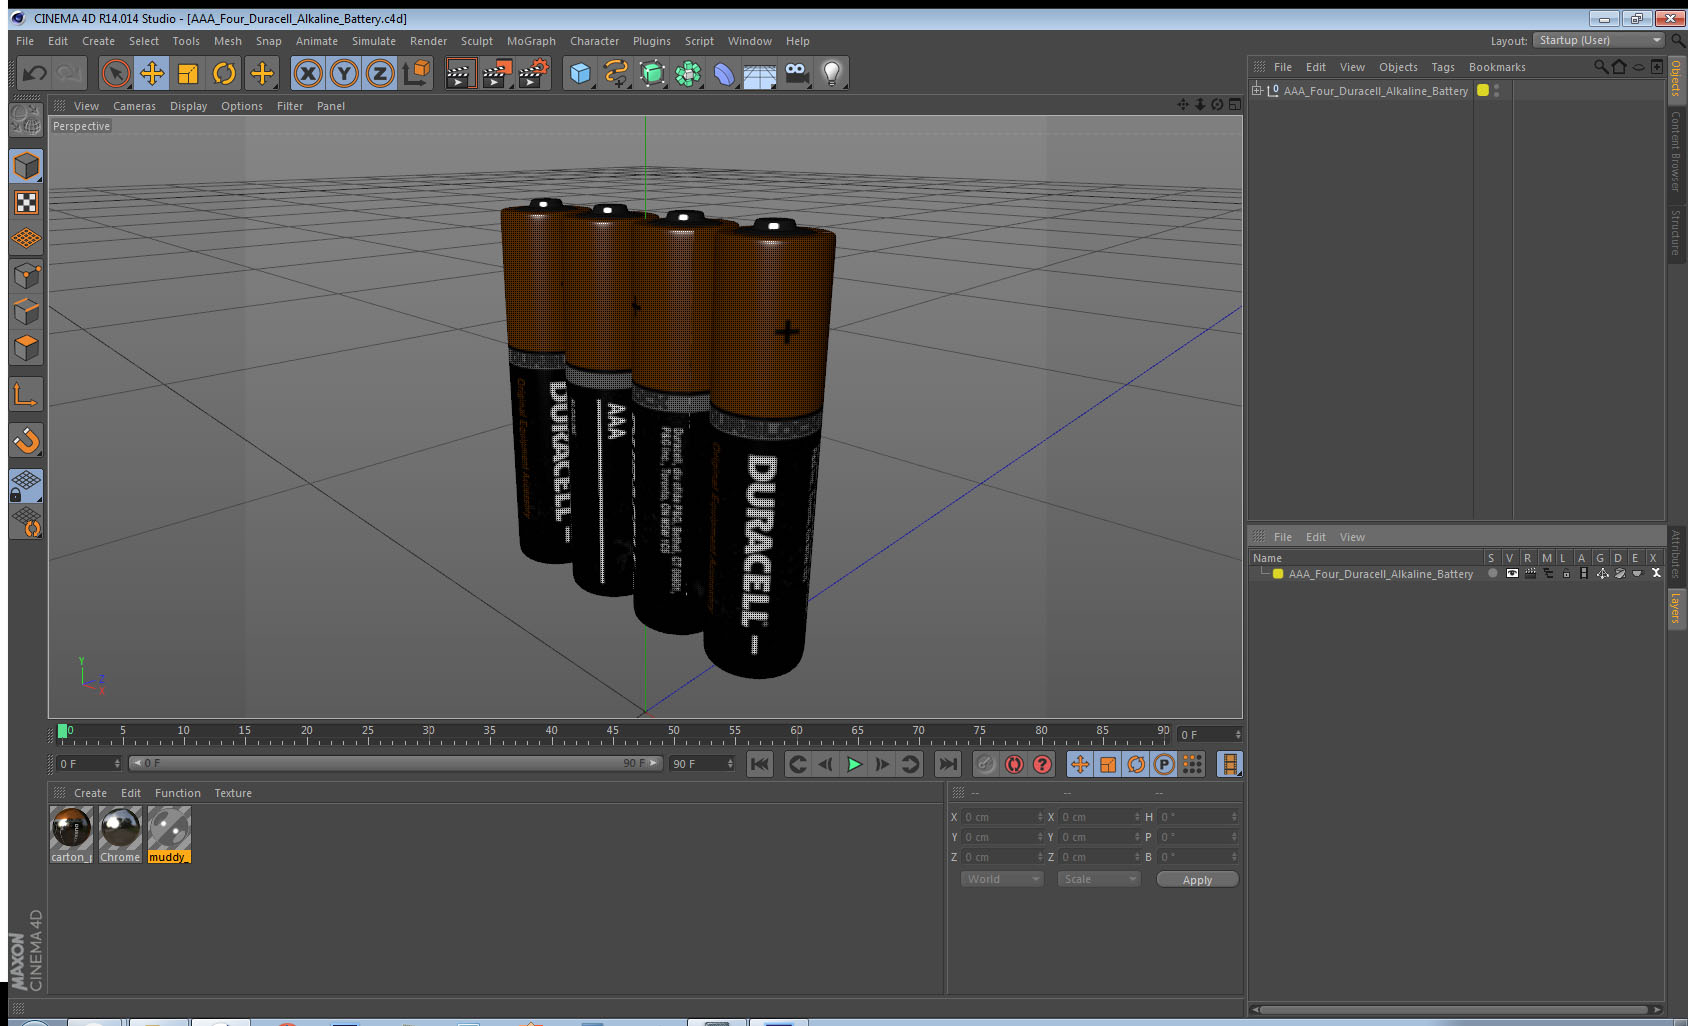Image resolution: width=1688 pixels, height=1026 pixels.
Task: Select the Live Selection tool
Action: 116,73
